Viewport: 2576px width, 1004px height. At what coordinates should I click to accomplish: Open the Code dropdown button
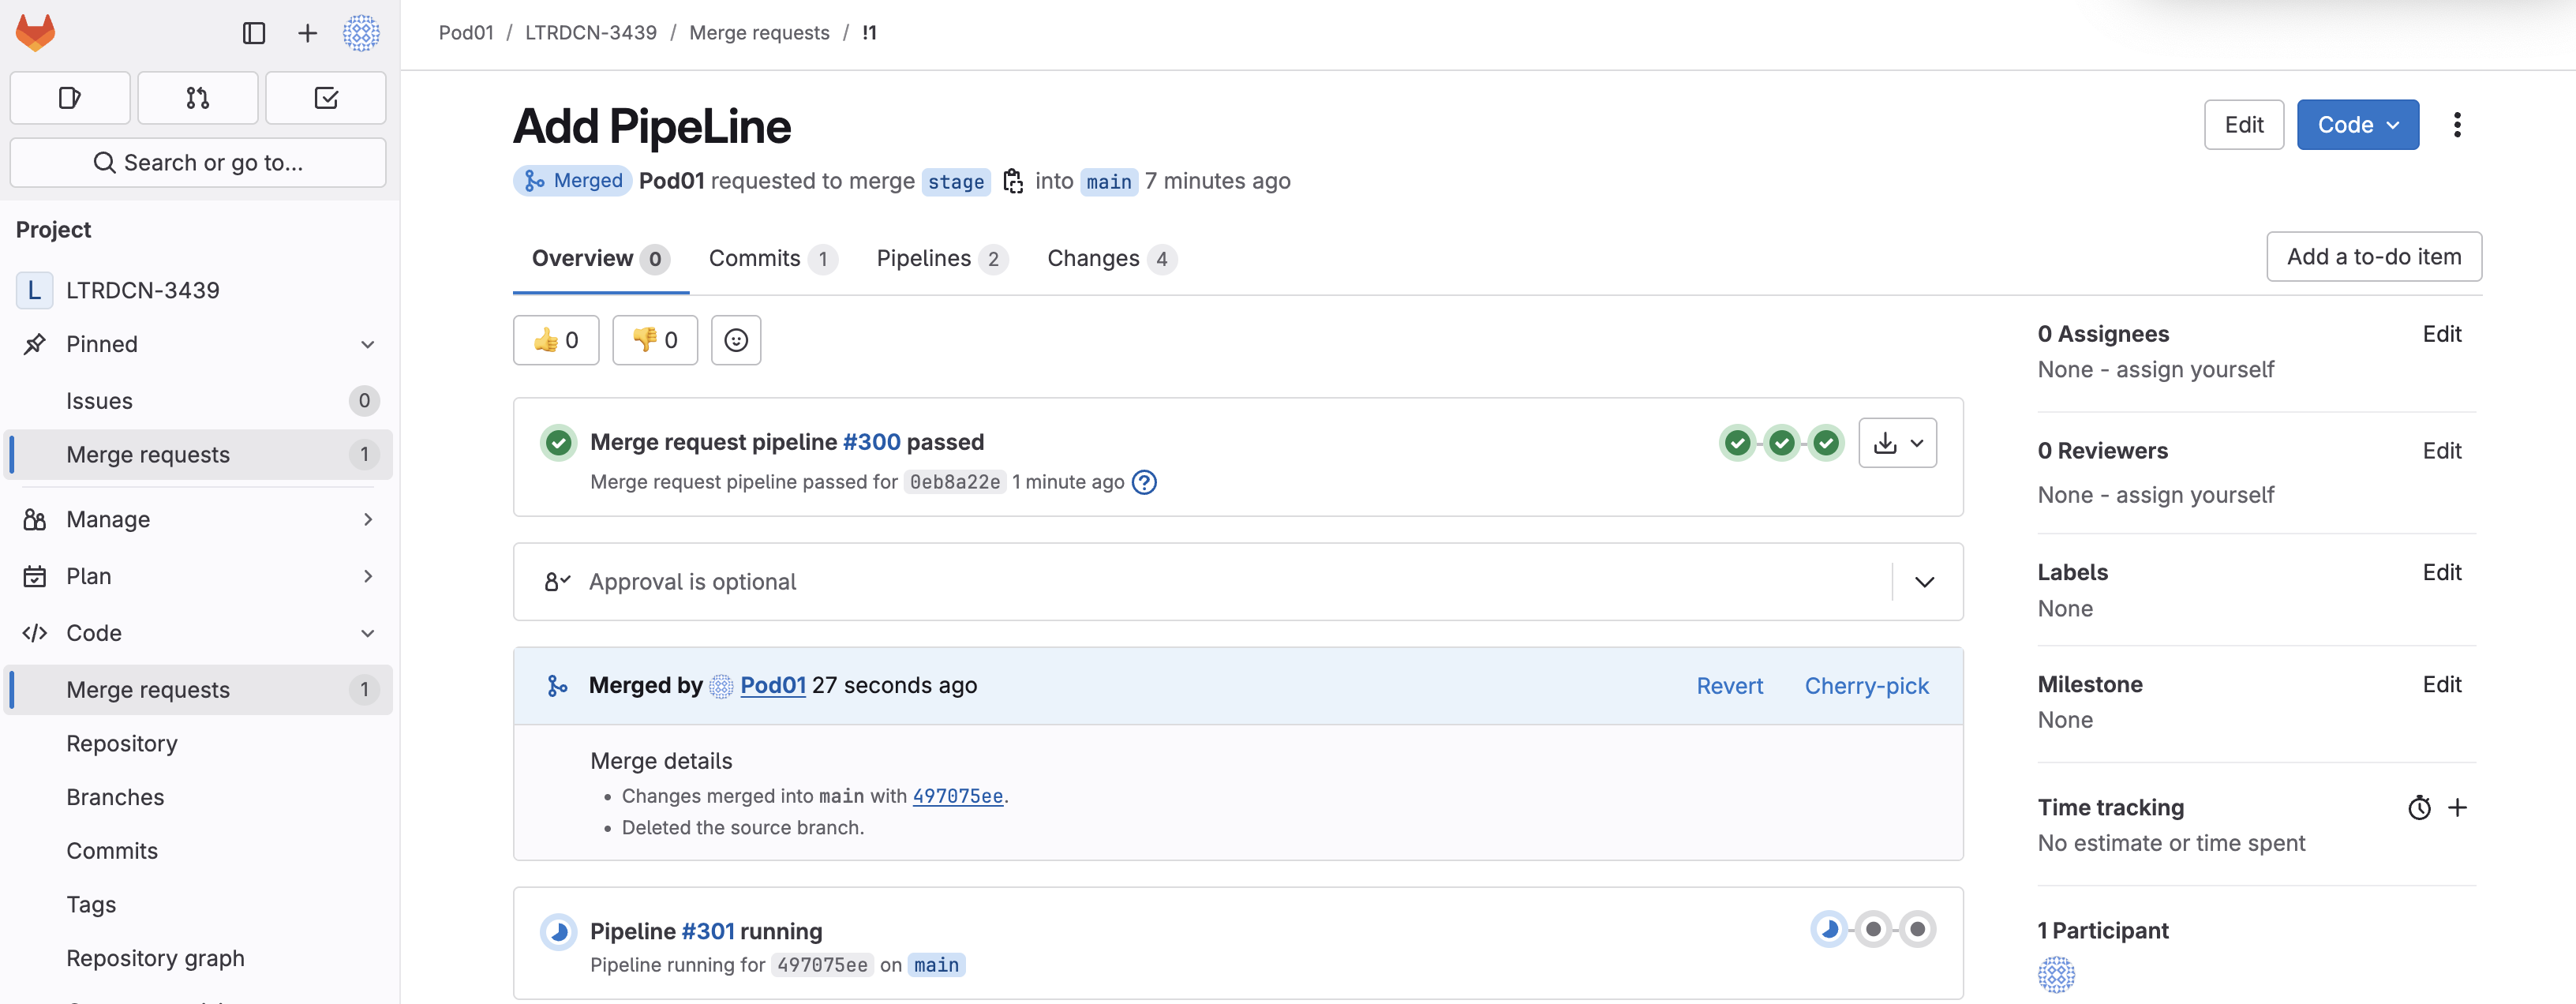pos(2357,125)
